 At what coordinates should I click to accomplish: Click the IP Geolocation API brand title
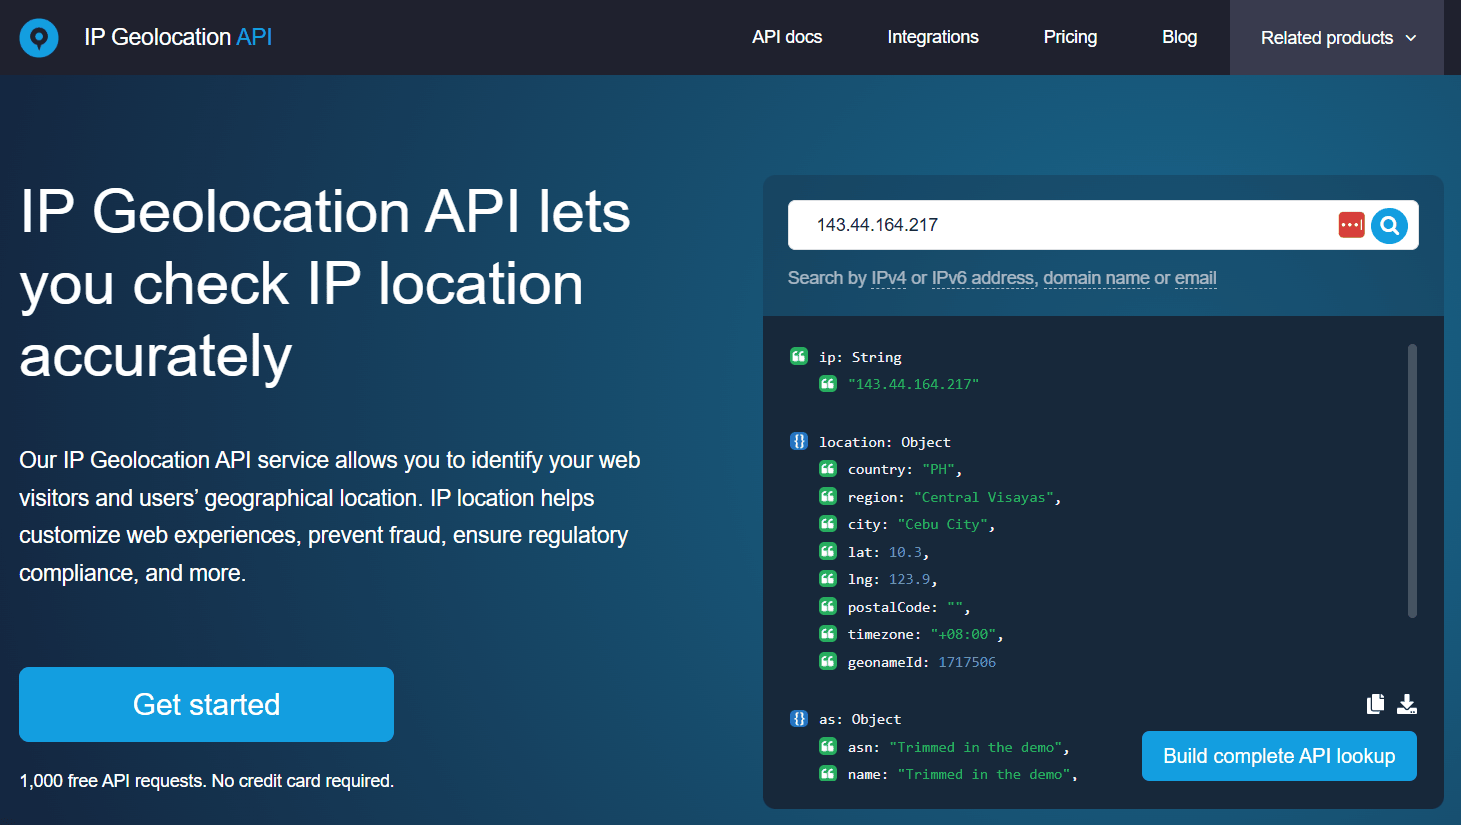click(178, 37)
